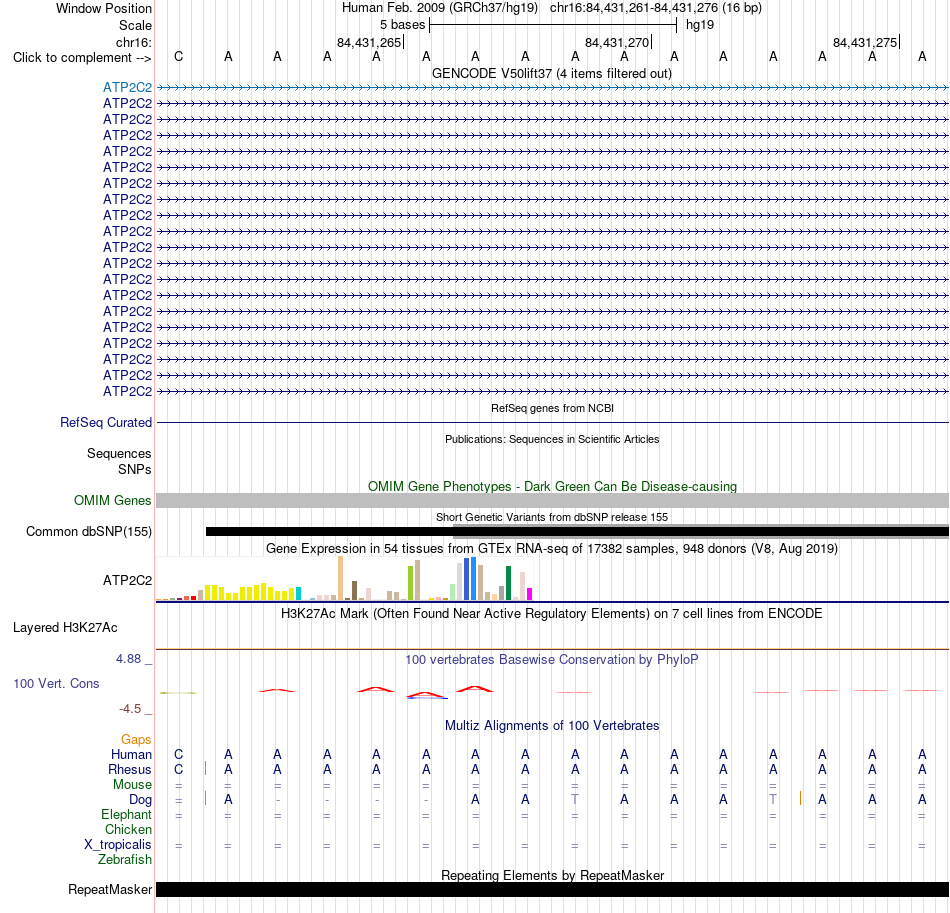Screen dimensions: 950x913
Task: Click the dark green GTEx expression bar
Action: click(508, 583)
